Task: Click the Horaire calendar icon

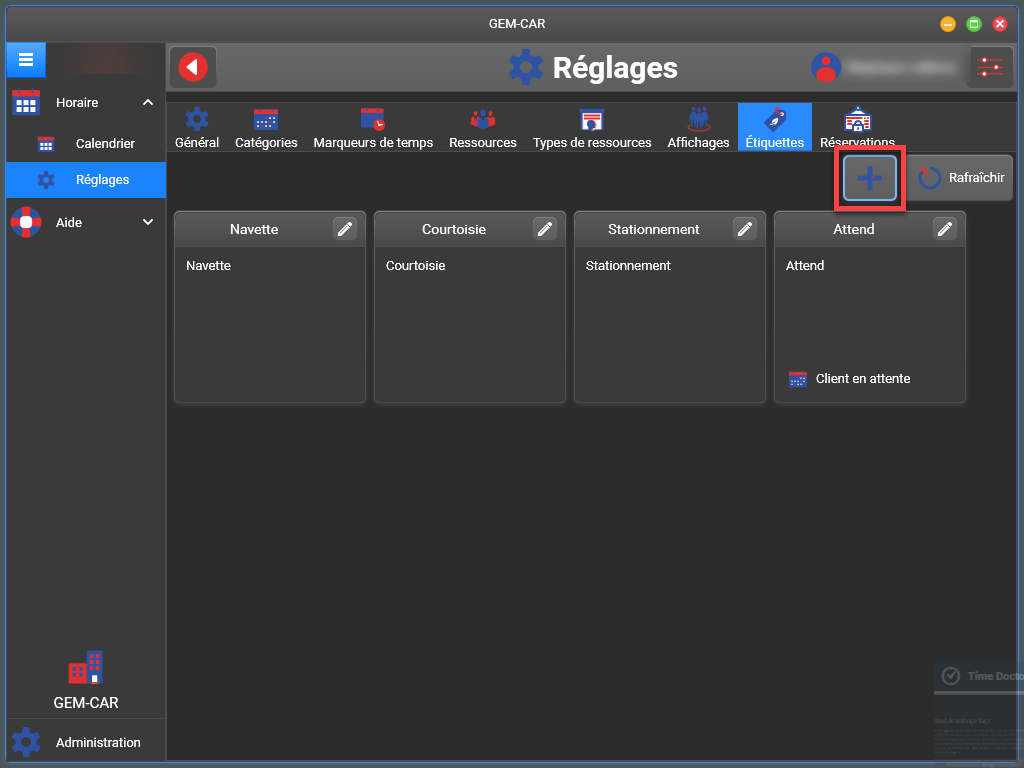Action: click(26, 103)
